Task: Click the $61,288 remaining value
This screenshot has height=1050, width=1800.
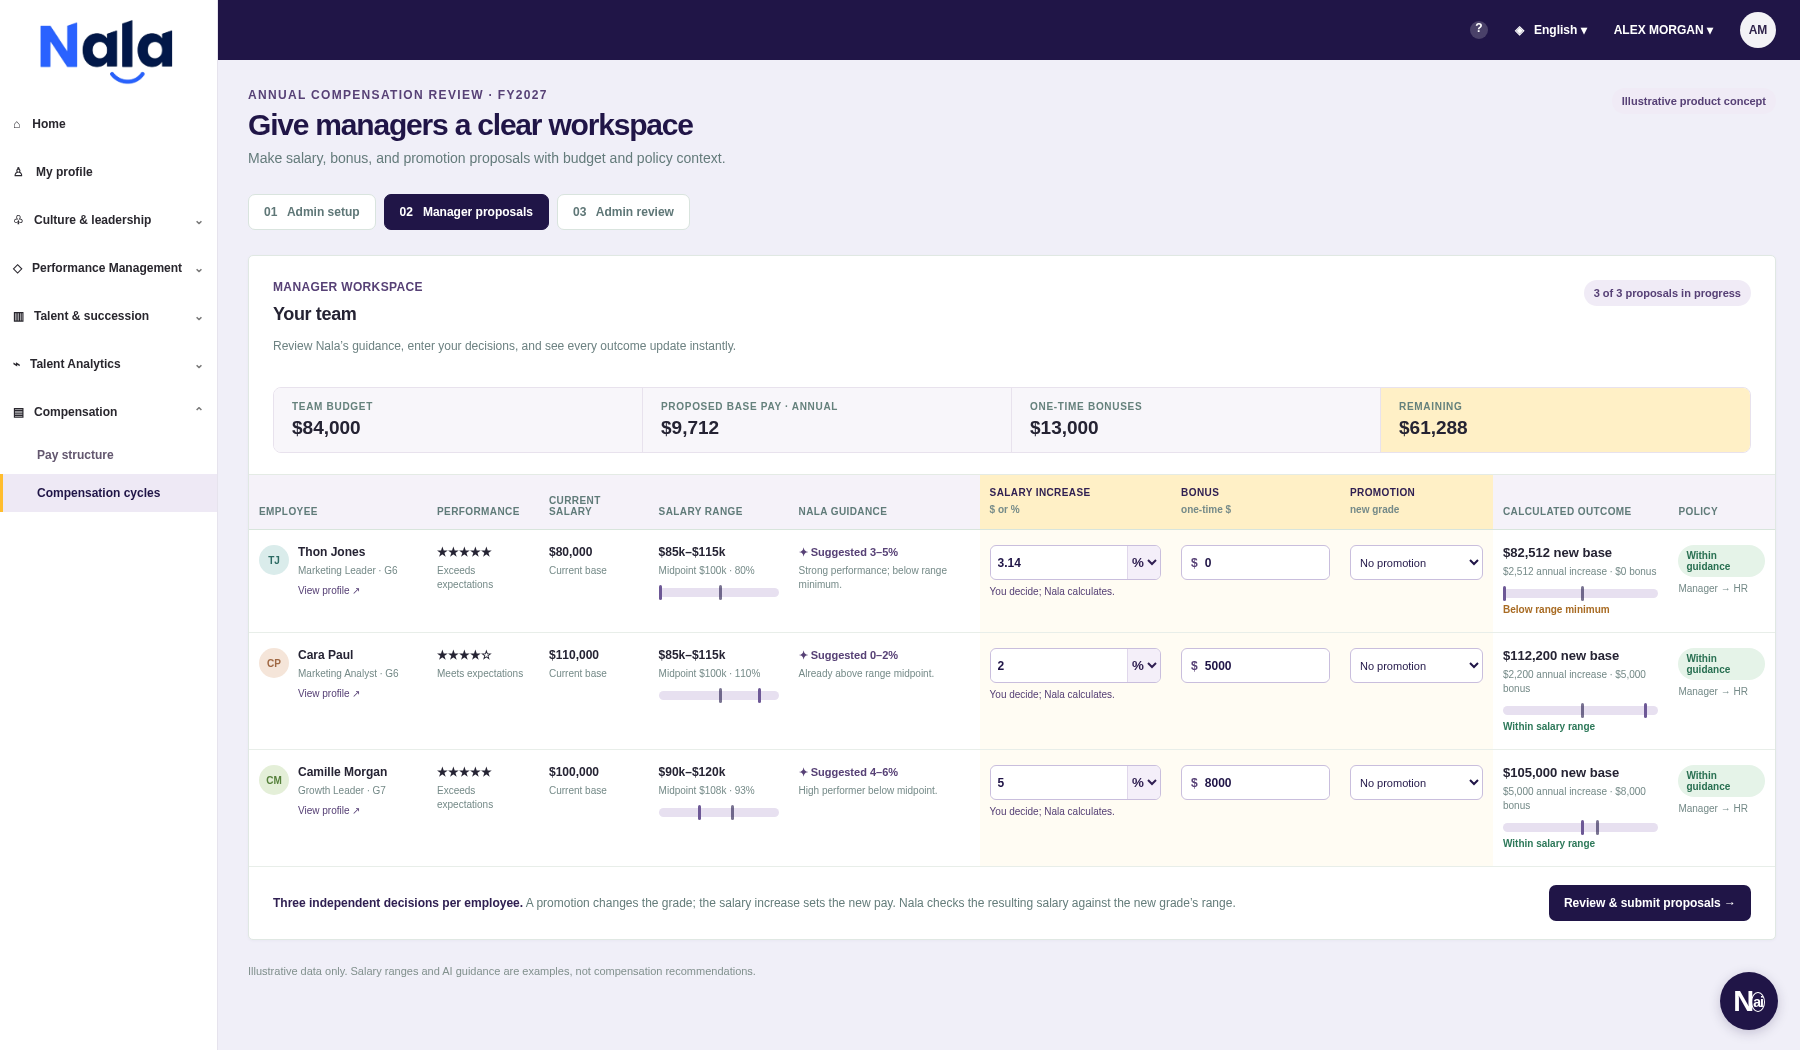Action: pos(1433,428)
